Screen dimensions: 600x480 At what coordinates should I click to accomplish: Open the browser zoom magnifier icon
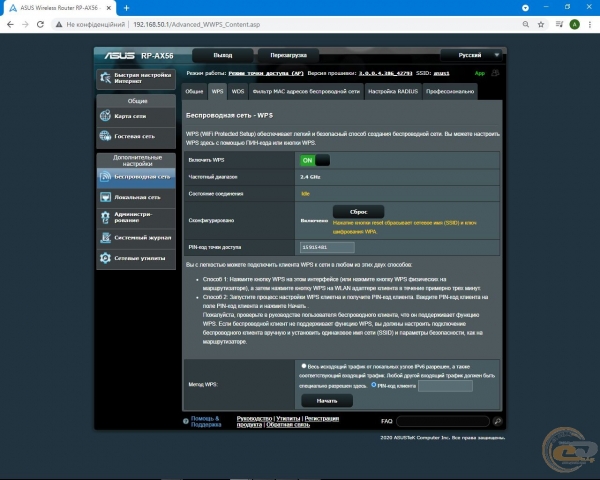526,24
